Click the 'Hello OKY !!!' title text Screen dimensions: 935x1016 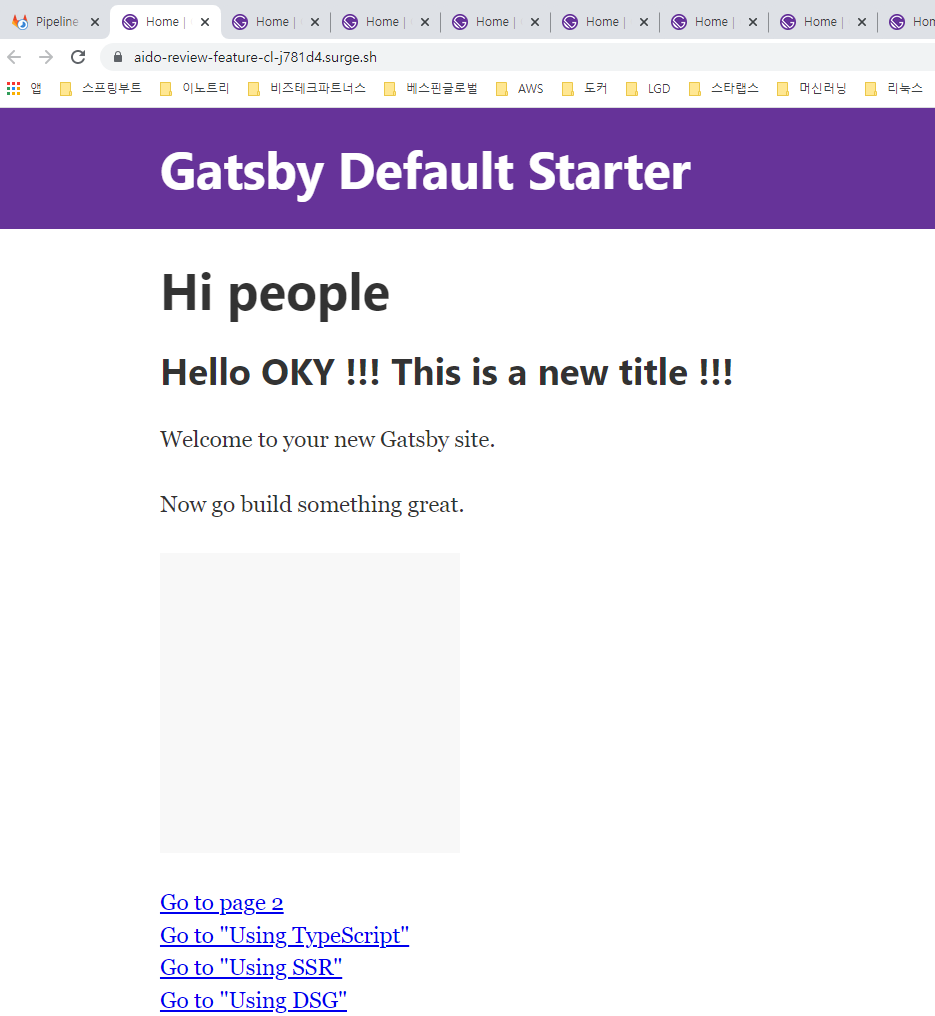(x=446, y=373)
